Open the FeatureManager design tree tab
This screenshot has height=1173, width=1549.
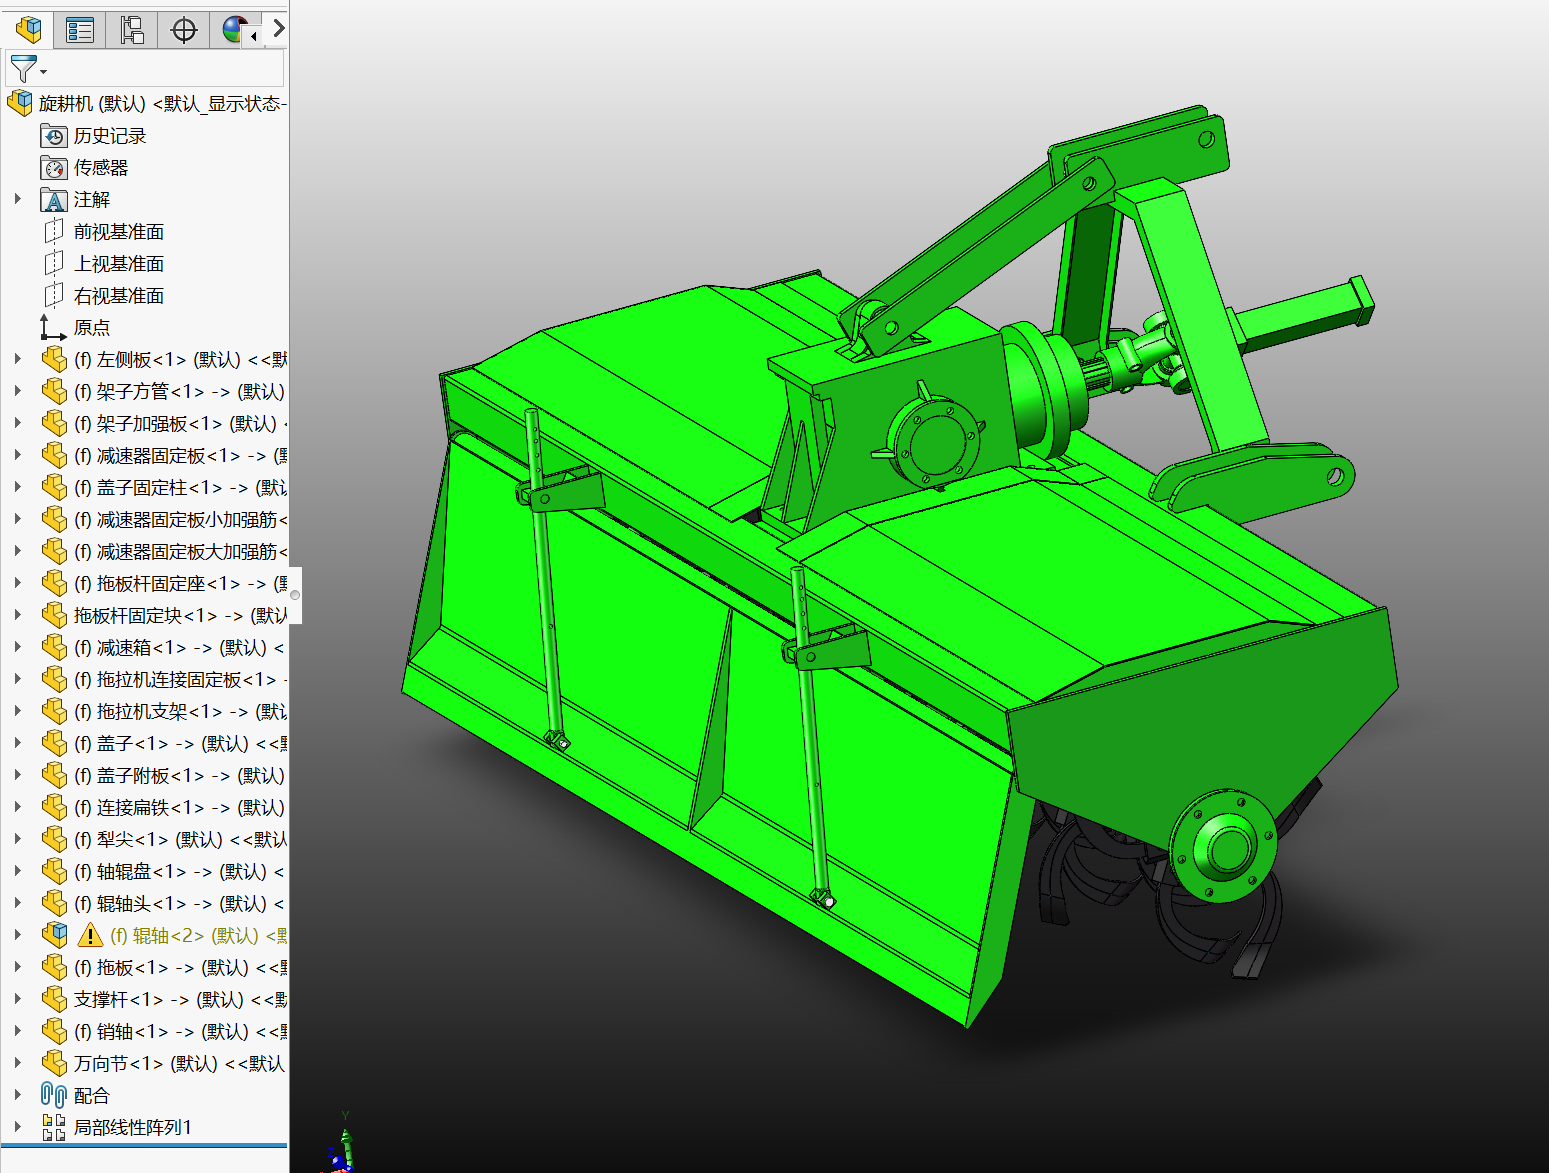tap(28, 30)
